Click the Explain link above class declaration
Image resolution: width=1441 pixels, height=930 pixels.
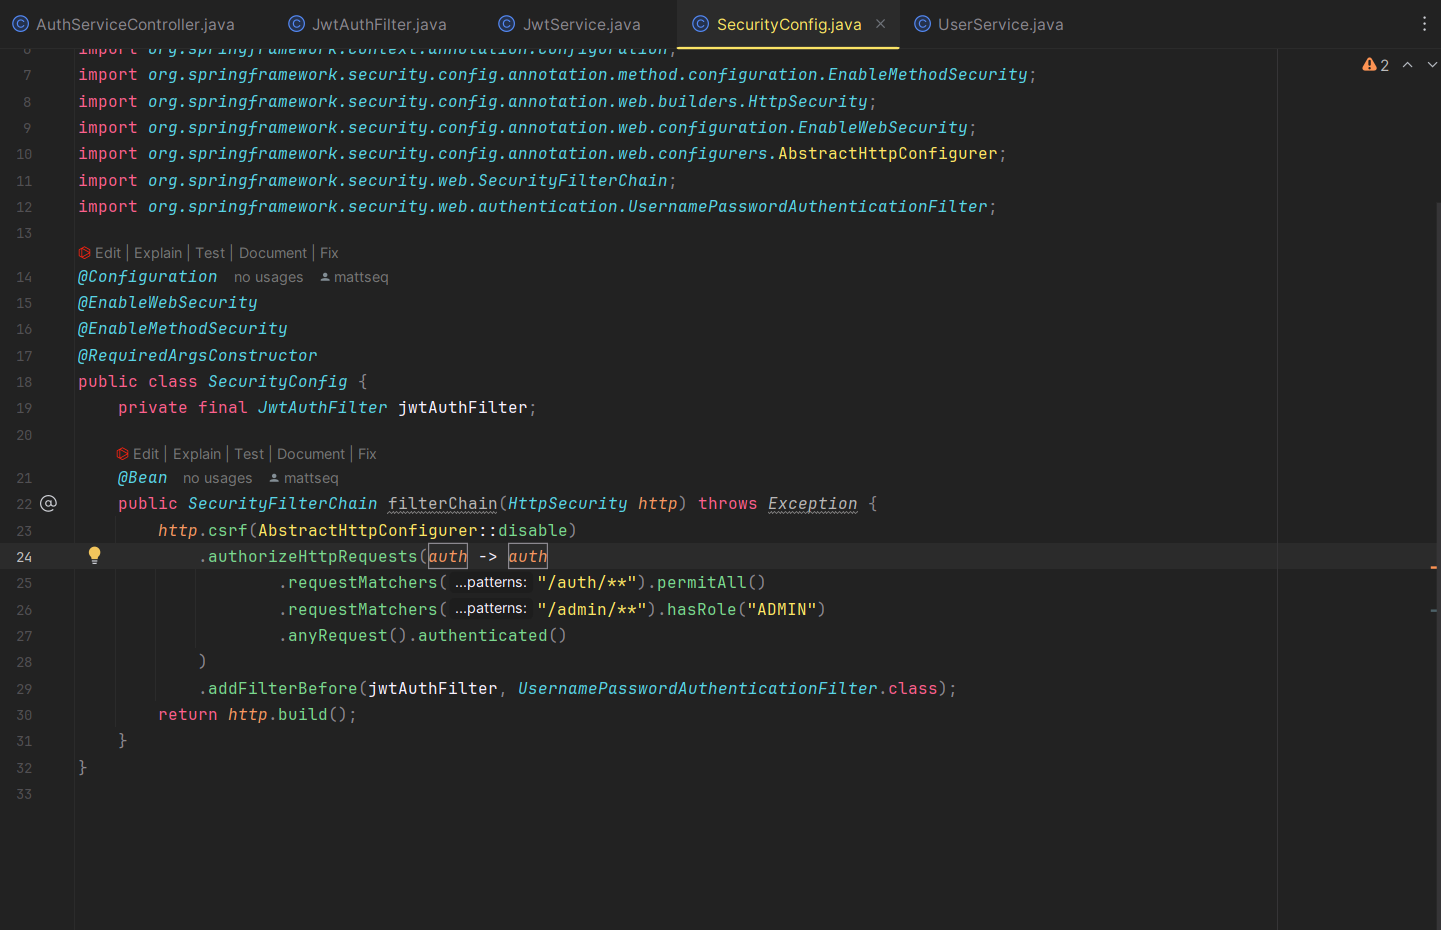pyautogui.click(x=158, y=253)
